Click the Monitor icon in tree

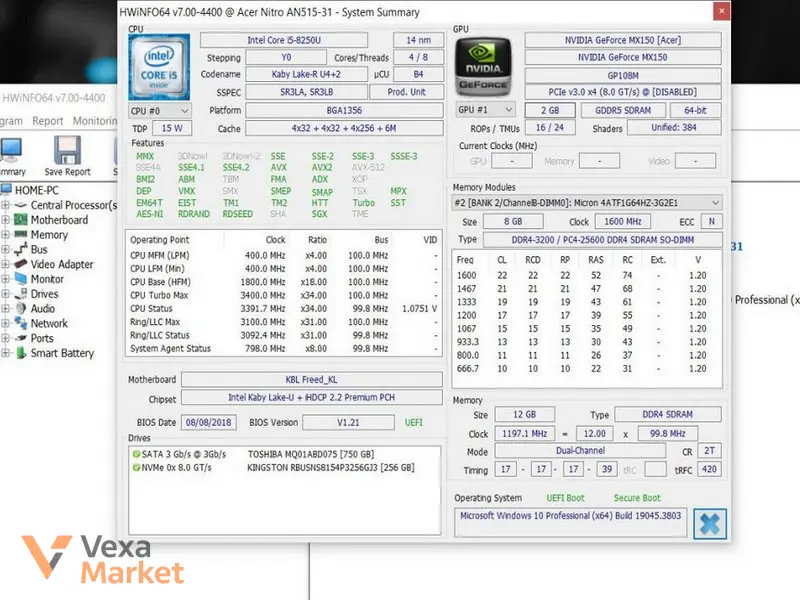pyautogui.click(x=20, y=279)
